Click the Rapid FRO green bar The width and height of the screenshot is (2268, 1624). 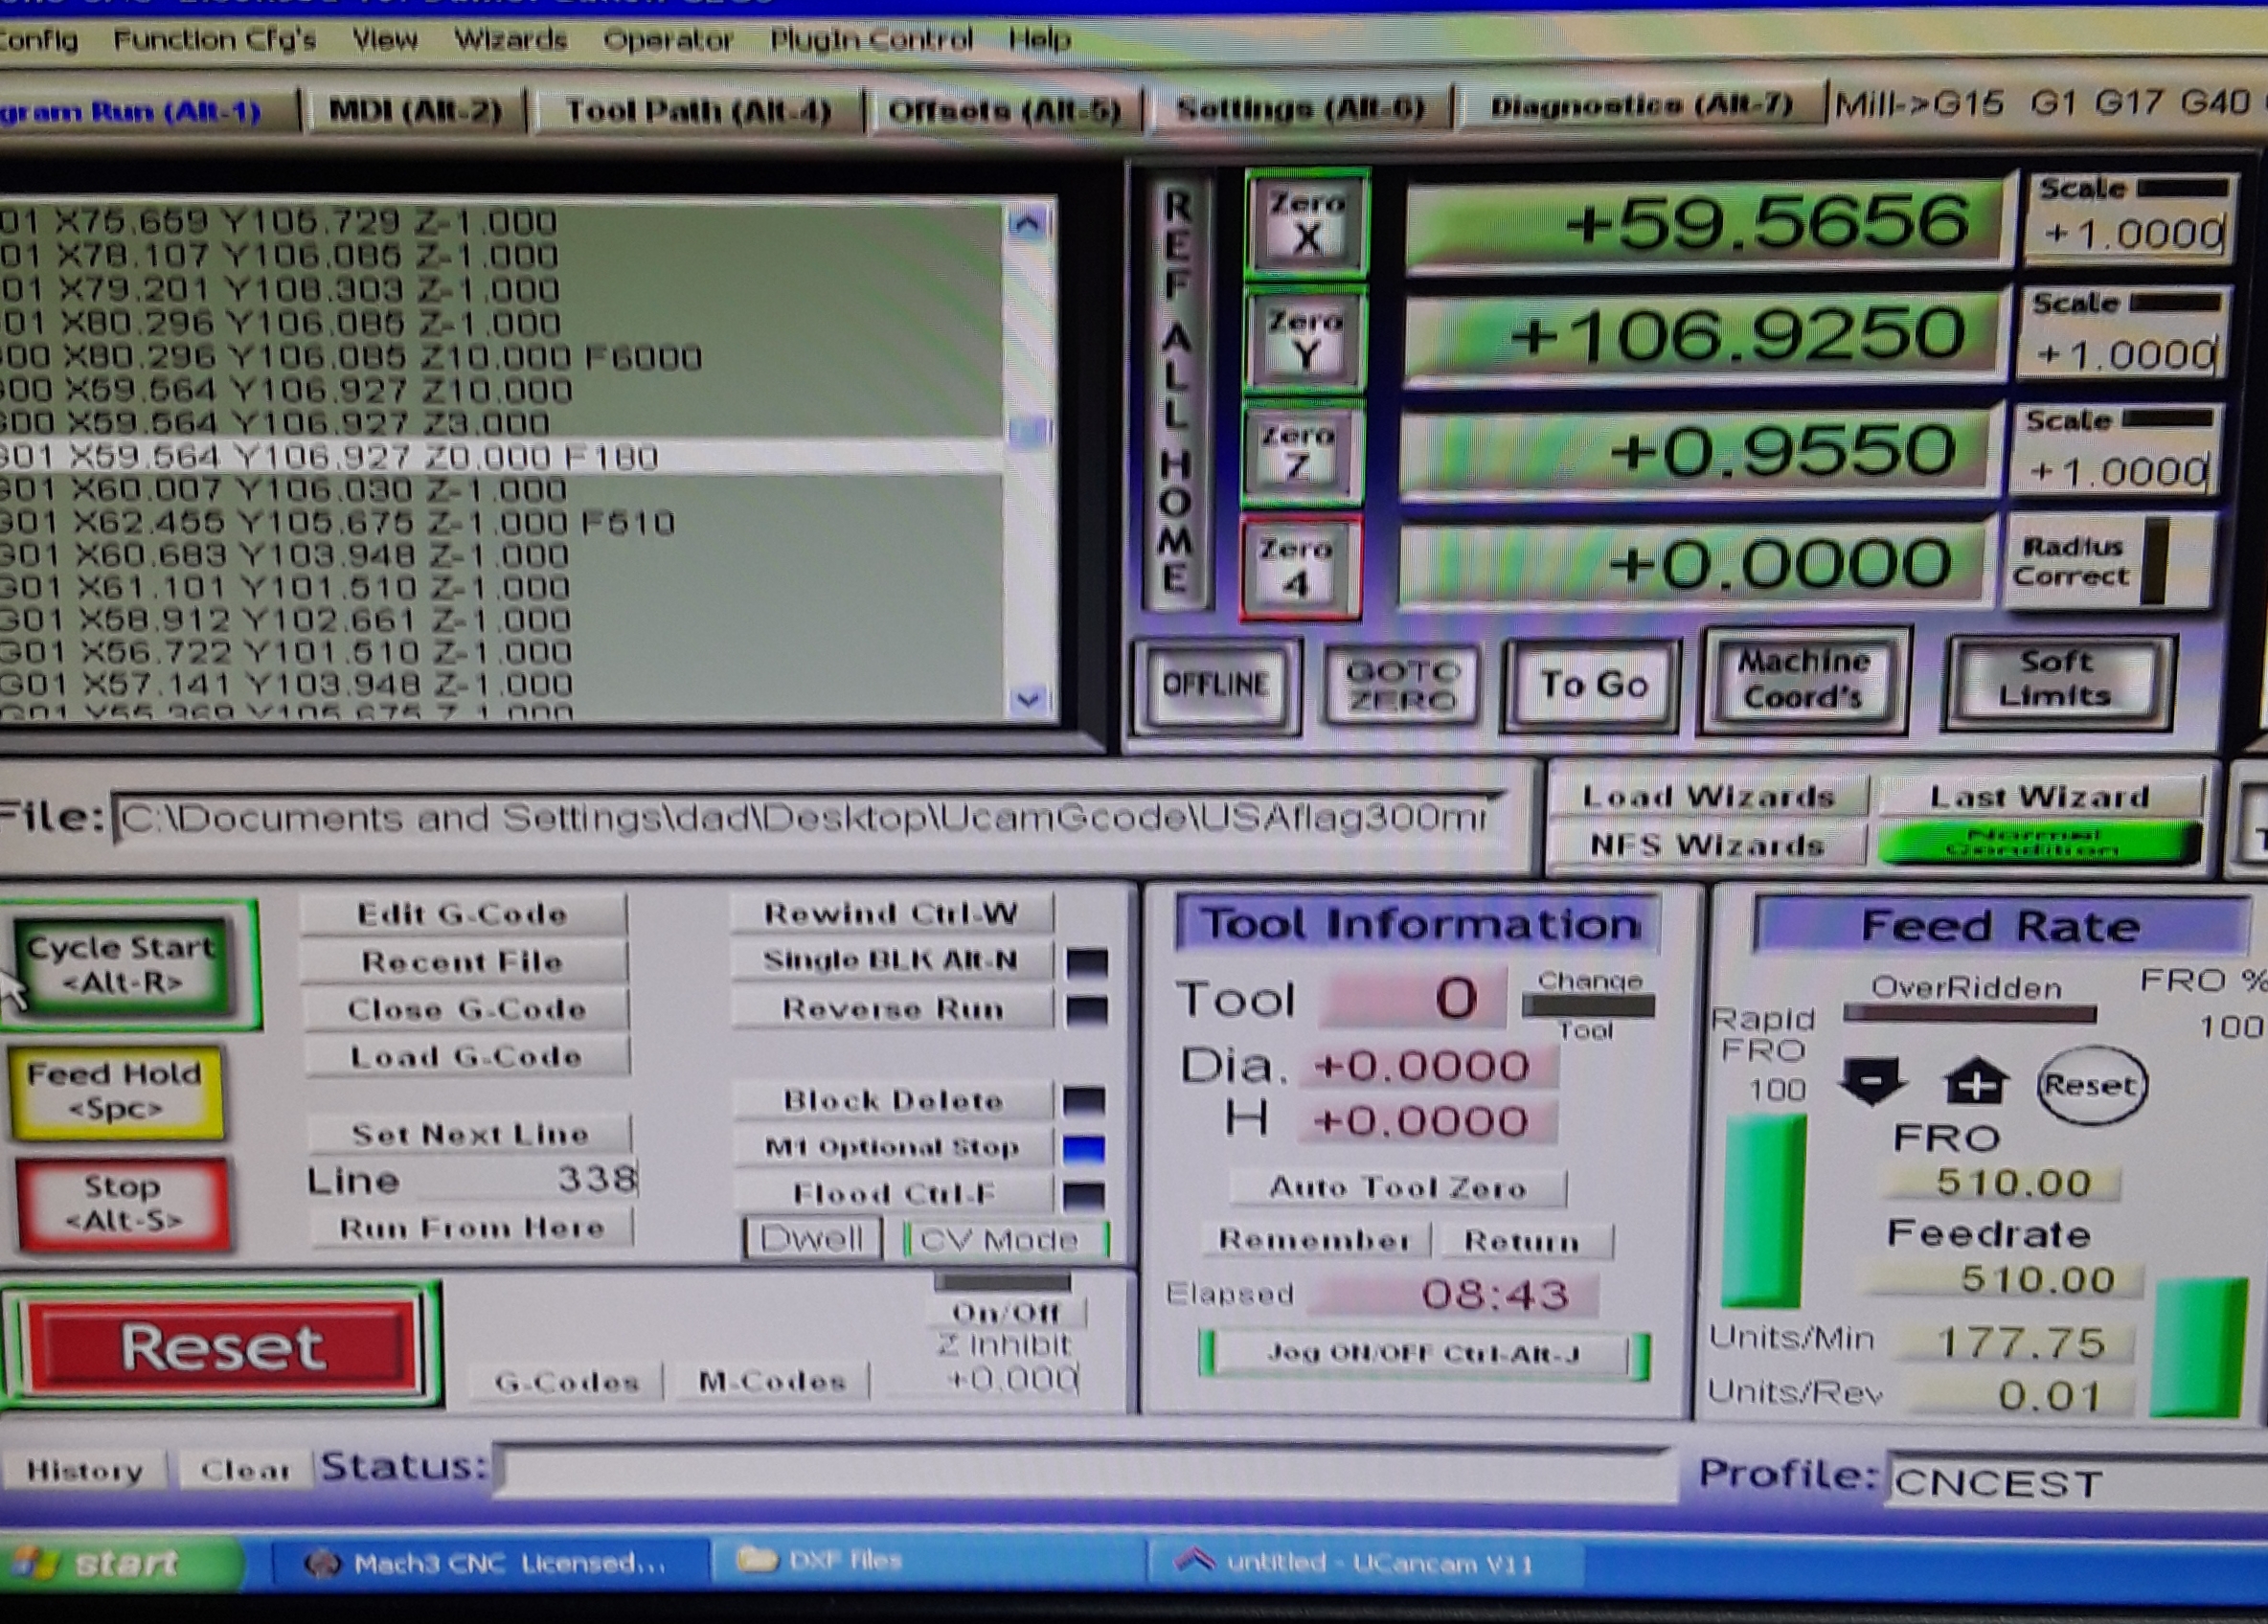point(1765,1213)
